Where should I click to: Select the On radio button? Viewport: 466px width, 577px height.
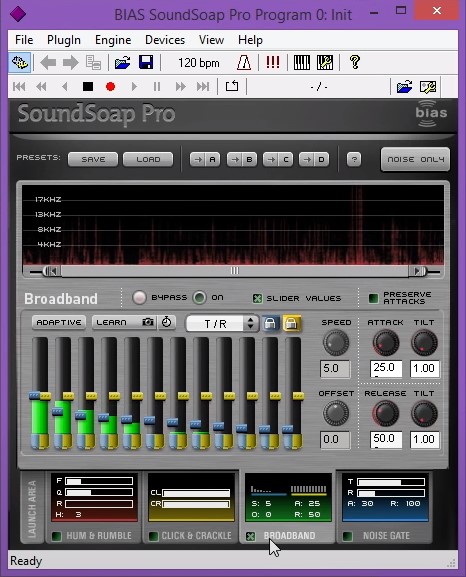click(x=200, y=298)
